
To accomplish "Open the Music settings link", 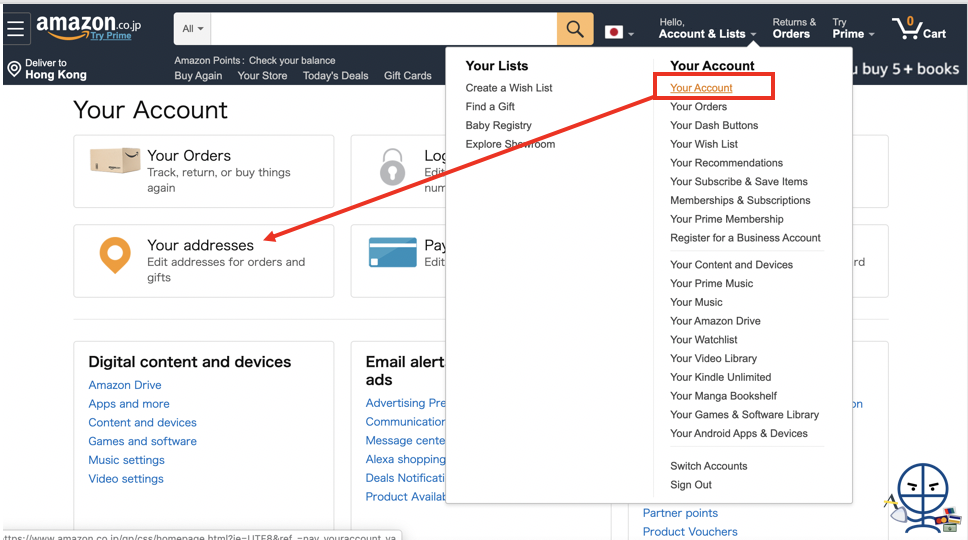I will [x=126, y=460].
